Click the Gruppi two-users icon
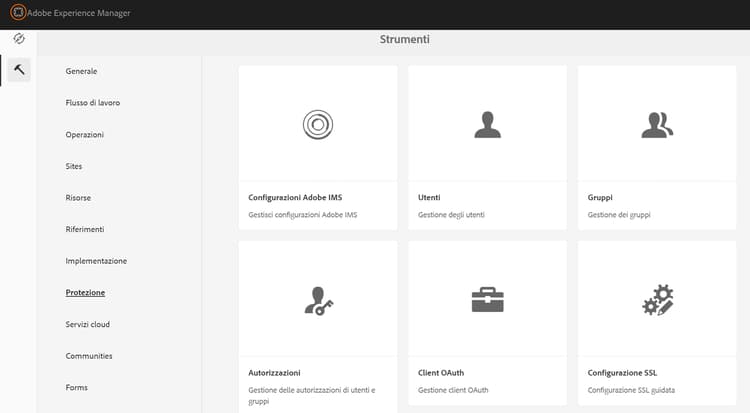750x413 pixels. click(x=657, y=125)
